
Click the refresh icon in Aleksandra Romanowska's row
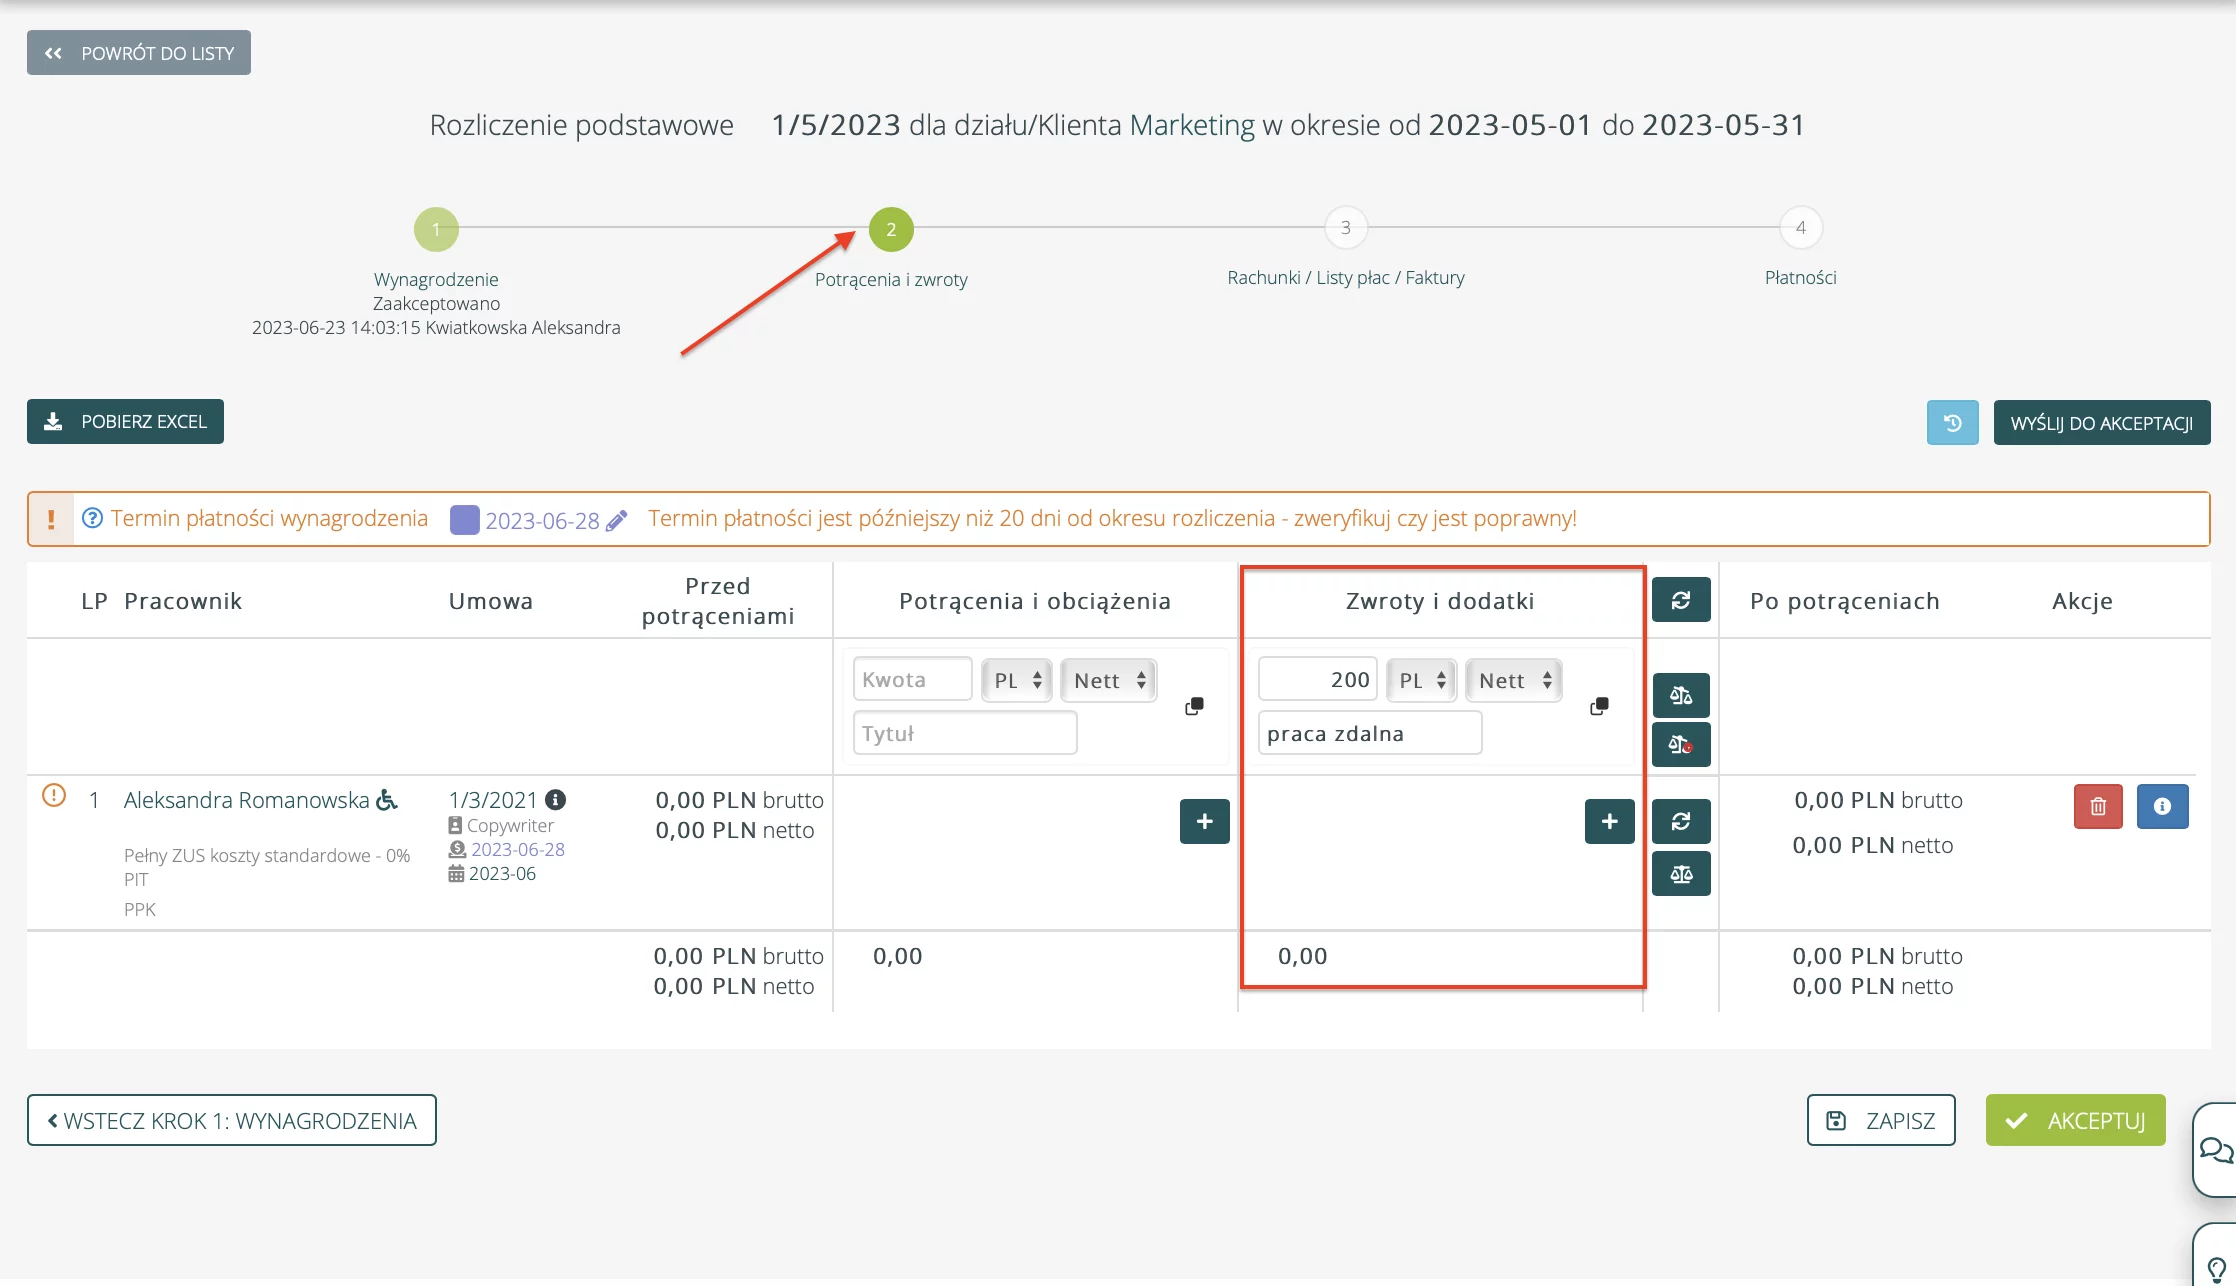coord(1681,821)
